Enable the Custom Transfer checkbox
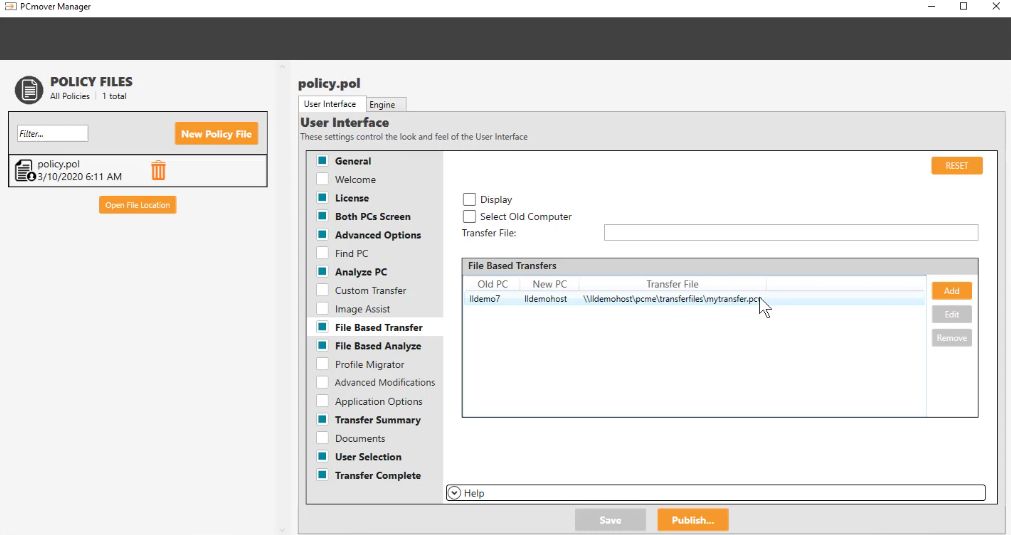1011x535 pixels. [x=322, y=290]
